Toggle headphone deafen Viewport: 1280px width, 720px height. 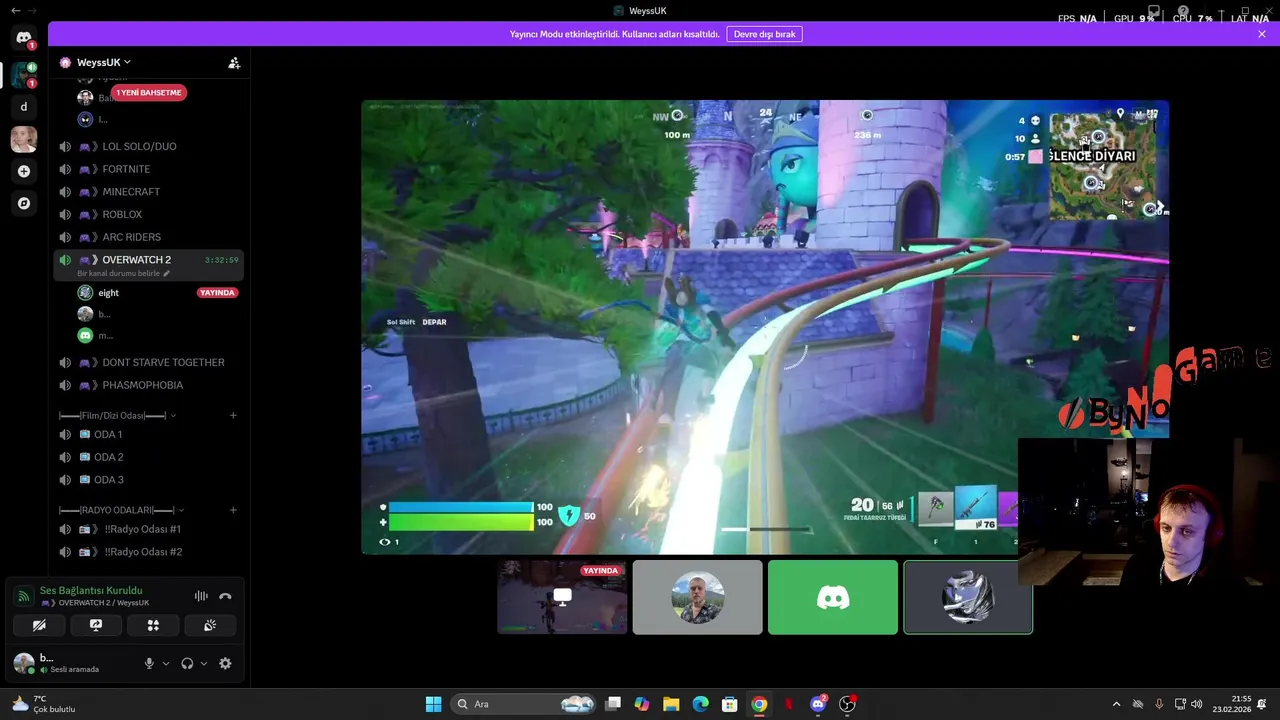click(x=187, y=663)
